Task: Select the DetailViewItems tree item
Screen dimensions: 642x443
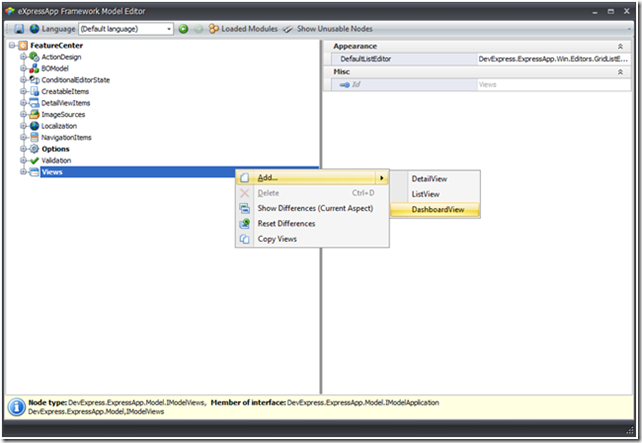Action: [x=66, y=103]
